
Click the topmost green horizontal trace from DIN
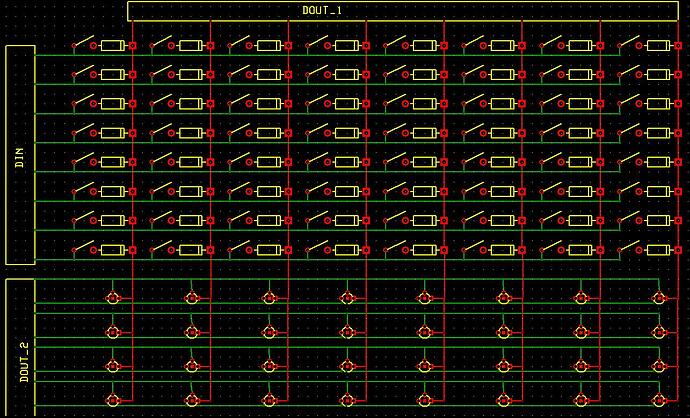tap(328, 55)
